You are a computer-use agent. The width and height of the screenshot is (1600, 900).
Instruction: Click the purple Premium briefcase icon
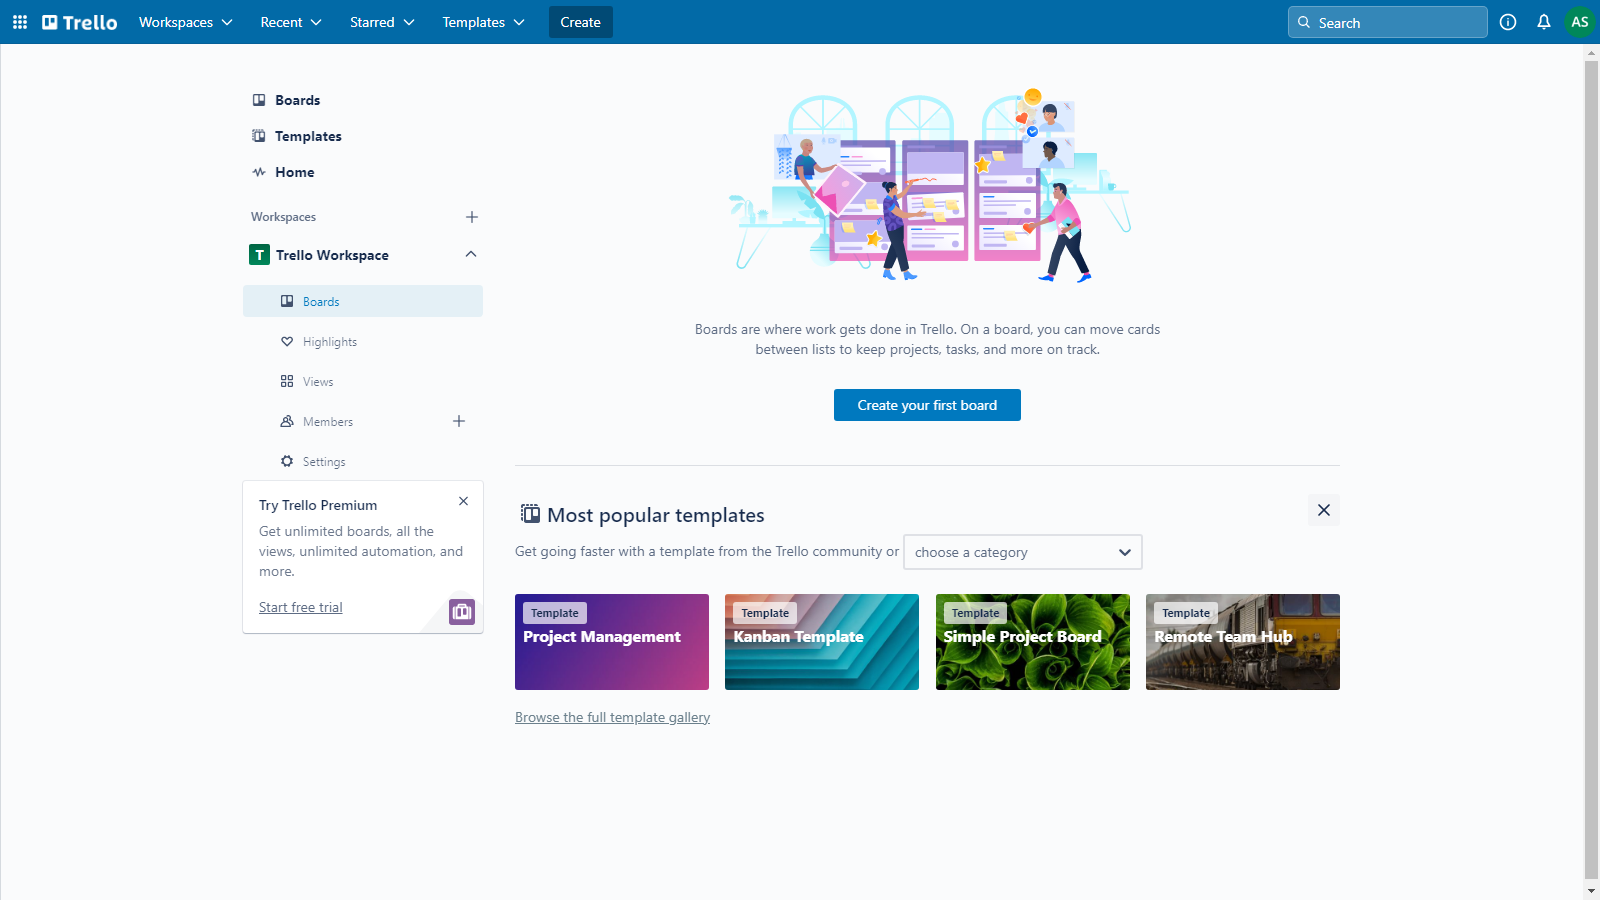tap(462, 612)
